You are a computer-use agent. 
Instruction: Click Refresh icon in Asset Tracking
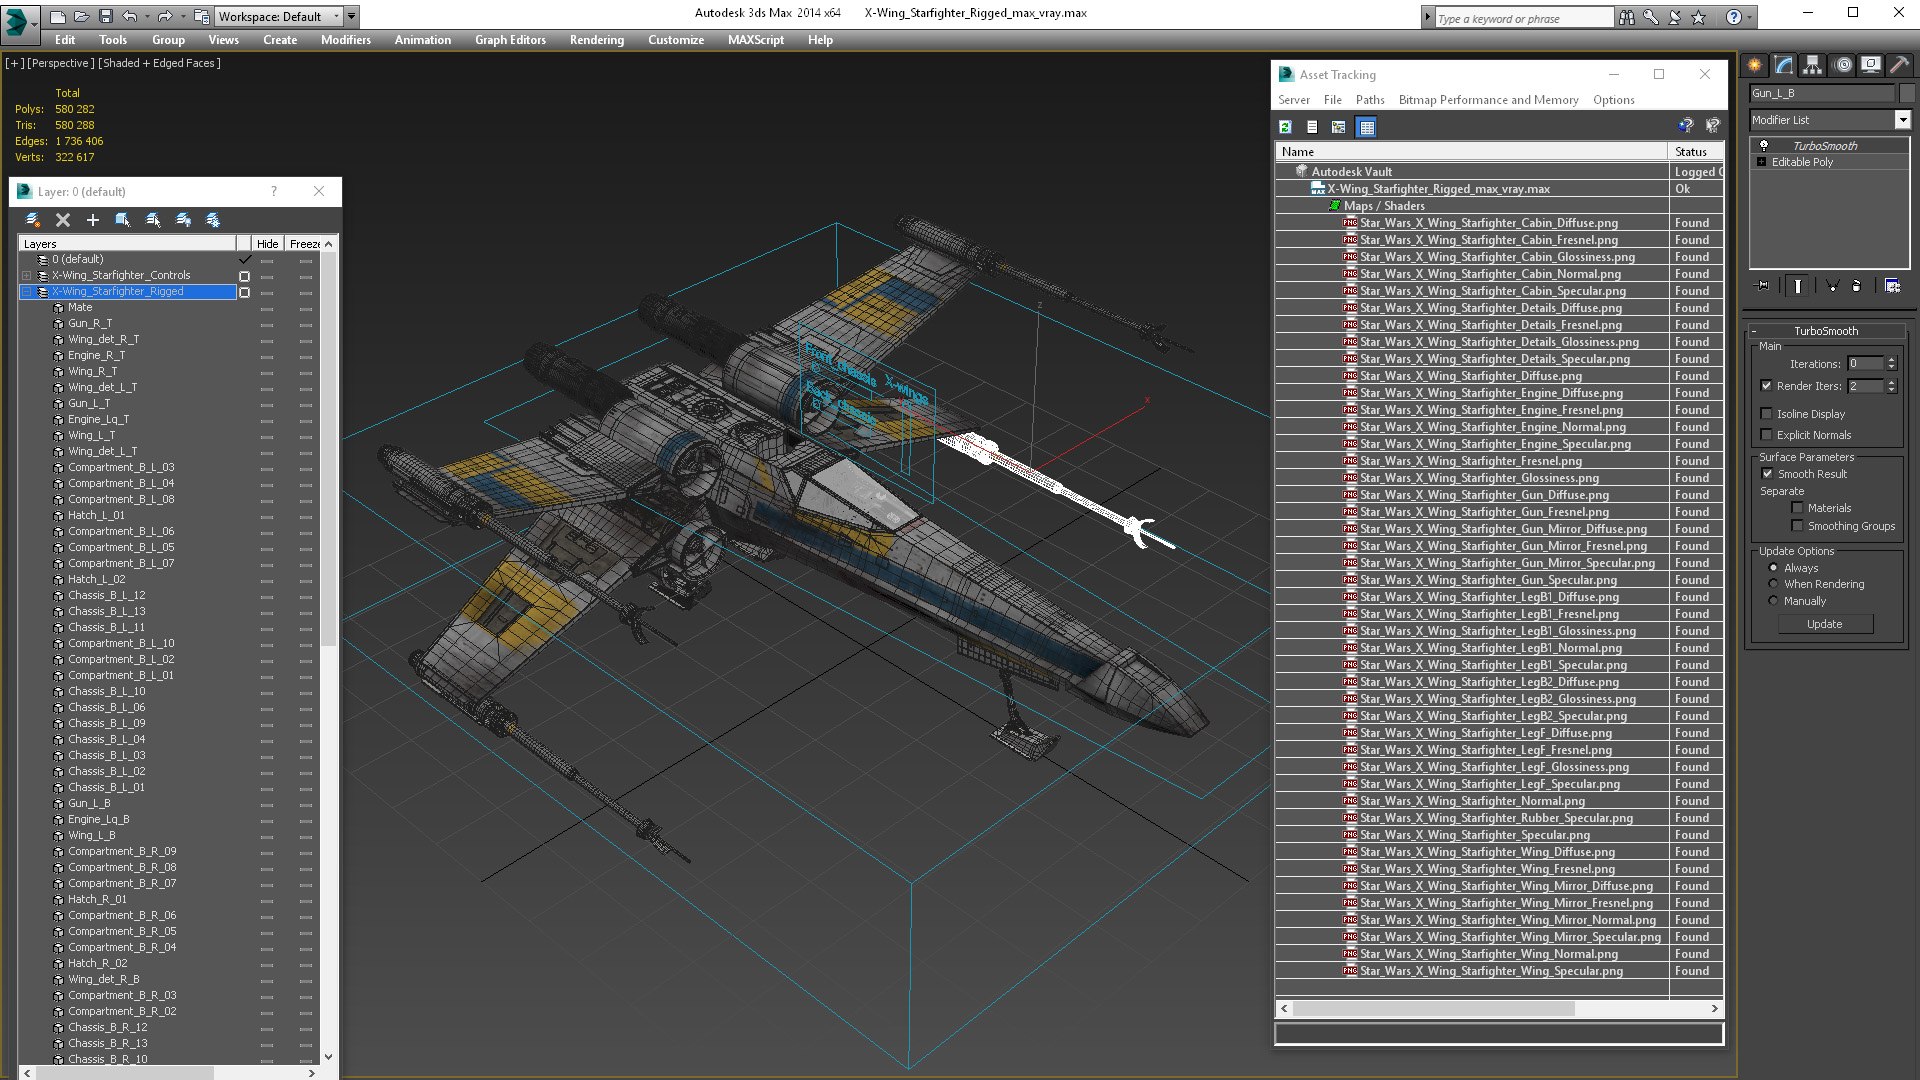(1286, 127)
